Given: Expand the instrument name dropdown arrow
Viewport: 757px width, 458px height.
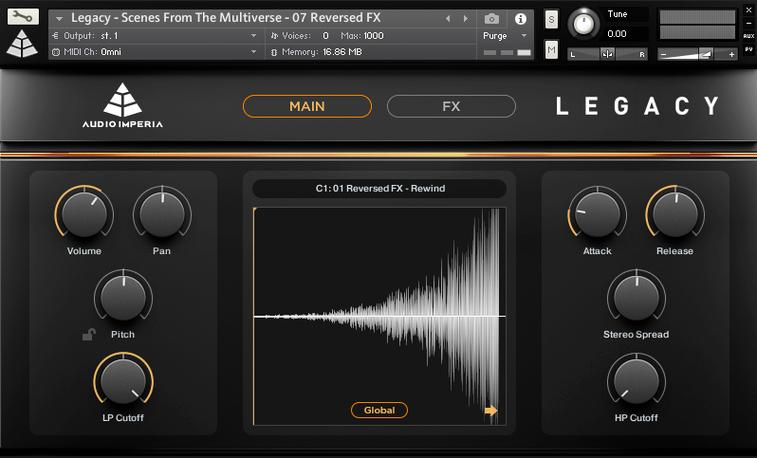Looking at the screenshot, I should click(59, 19).
